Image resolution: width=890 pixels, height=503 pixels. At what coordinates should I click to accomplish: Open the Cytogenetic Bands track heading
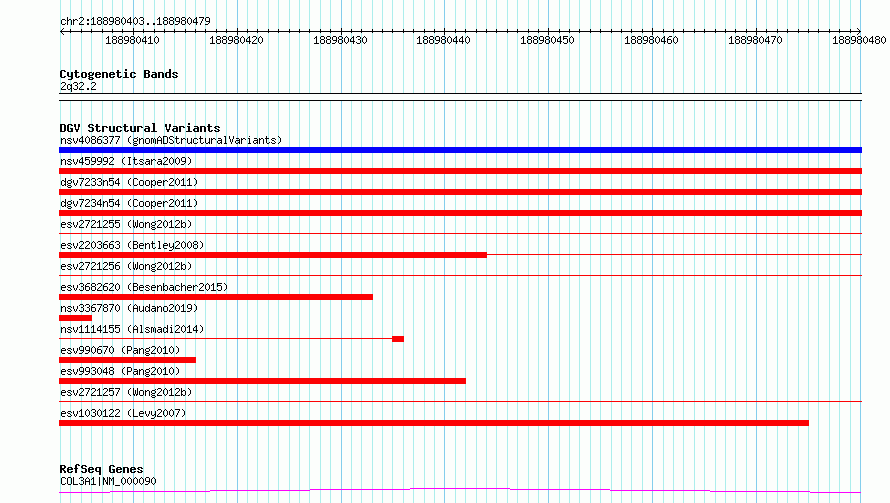coord(119,74)
